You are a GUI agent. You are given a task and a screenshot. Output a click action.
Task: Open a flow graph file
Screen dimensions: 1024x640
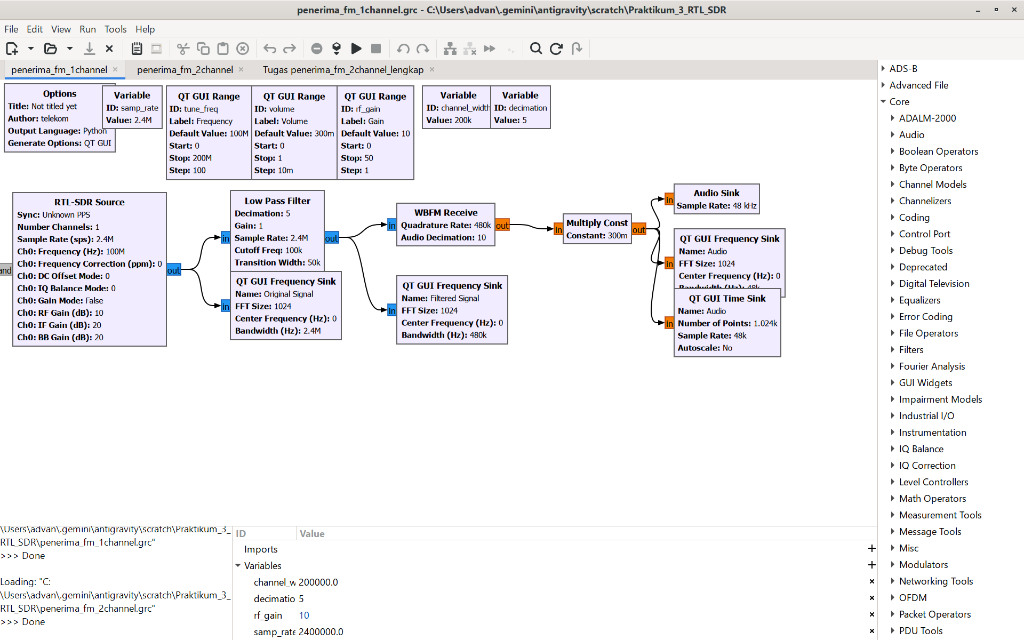[x=50, y=48]
